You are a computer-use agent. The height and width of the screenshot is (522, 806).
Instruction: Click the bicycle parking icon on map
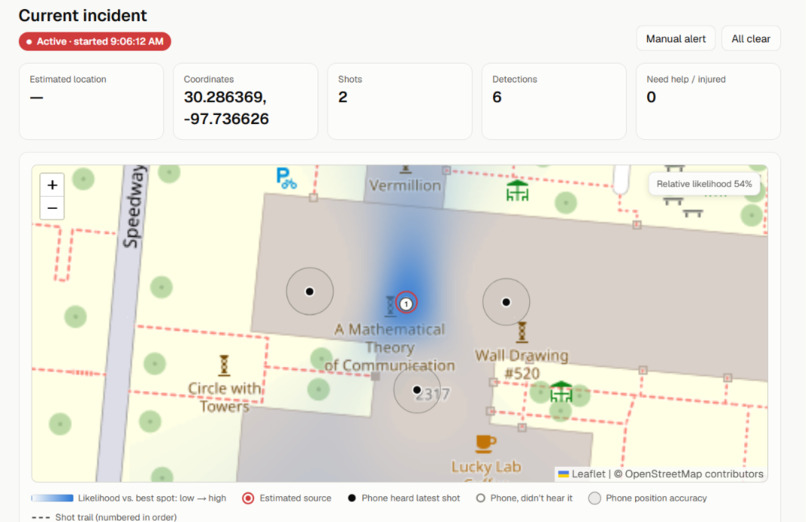pos(286,179)
